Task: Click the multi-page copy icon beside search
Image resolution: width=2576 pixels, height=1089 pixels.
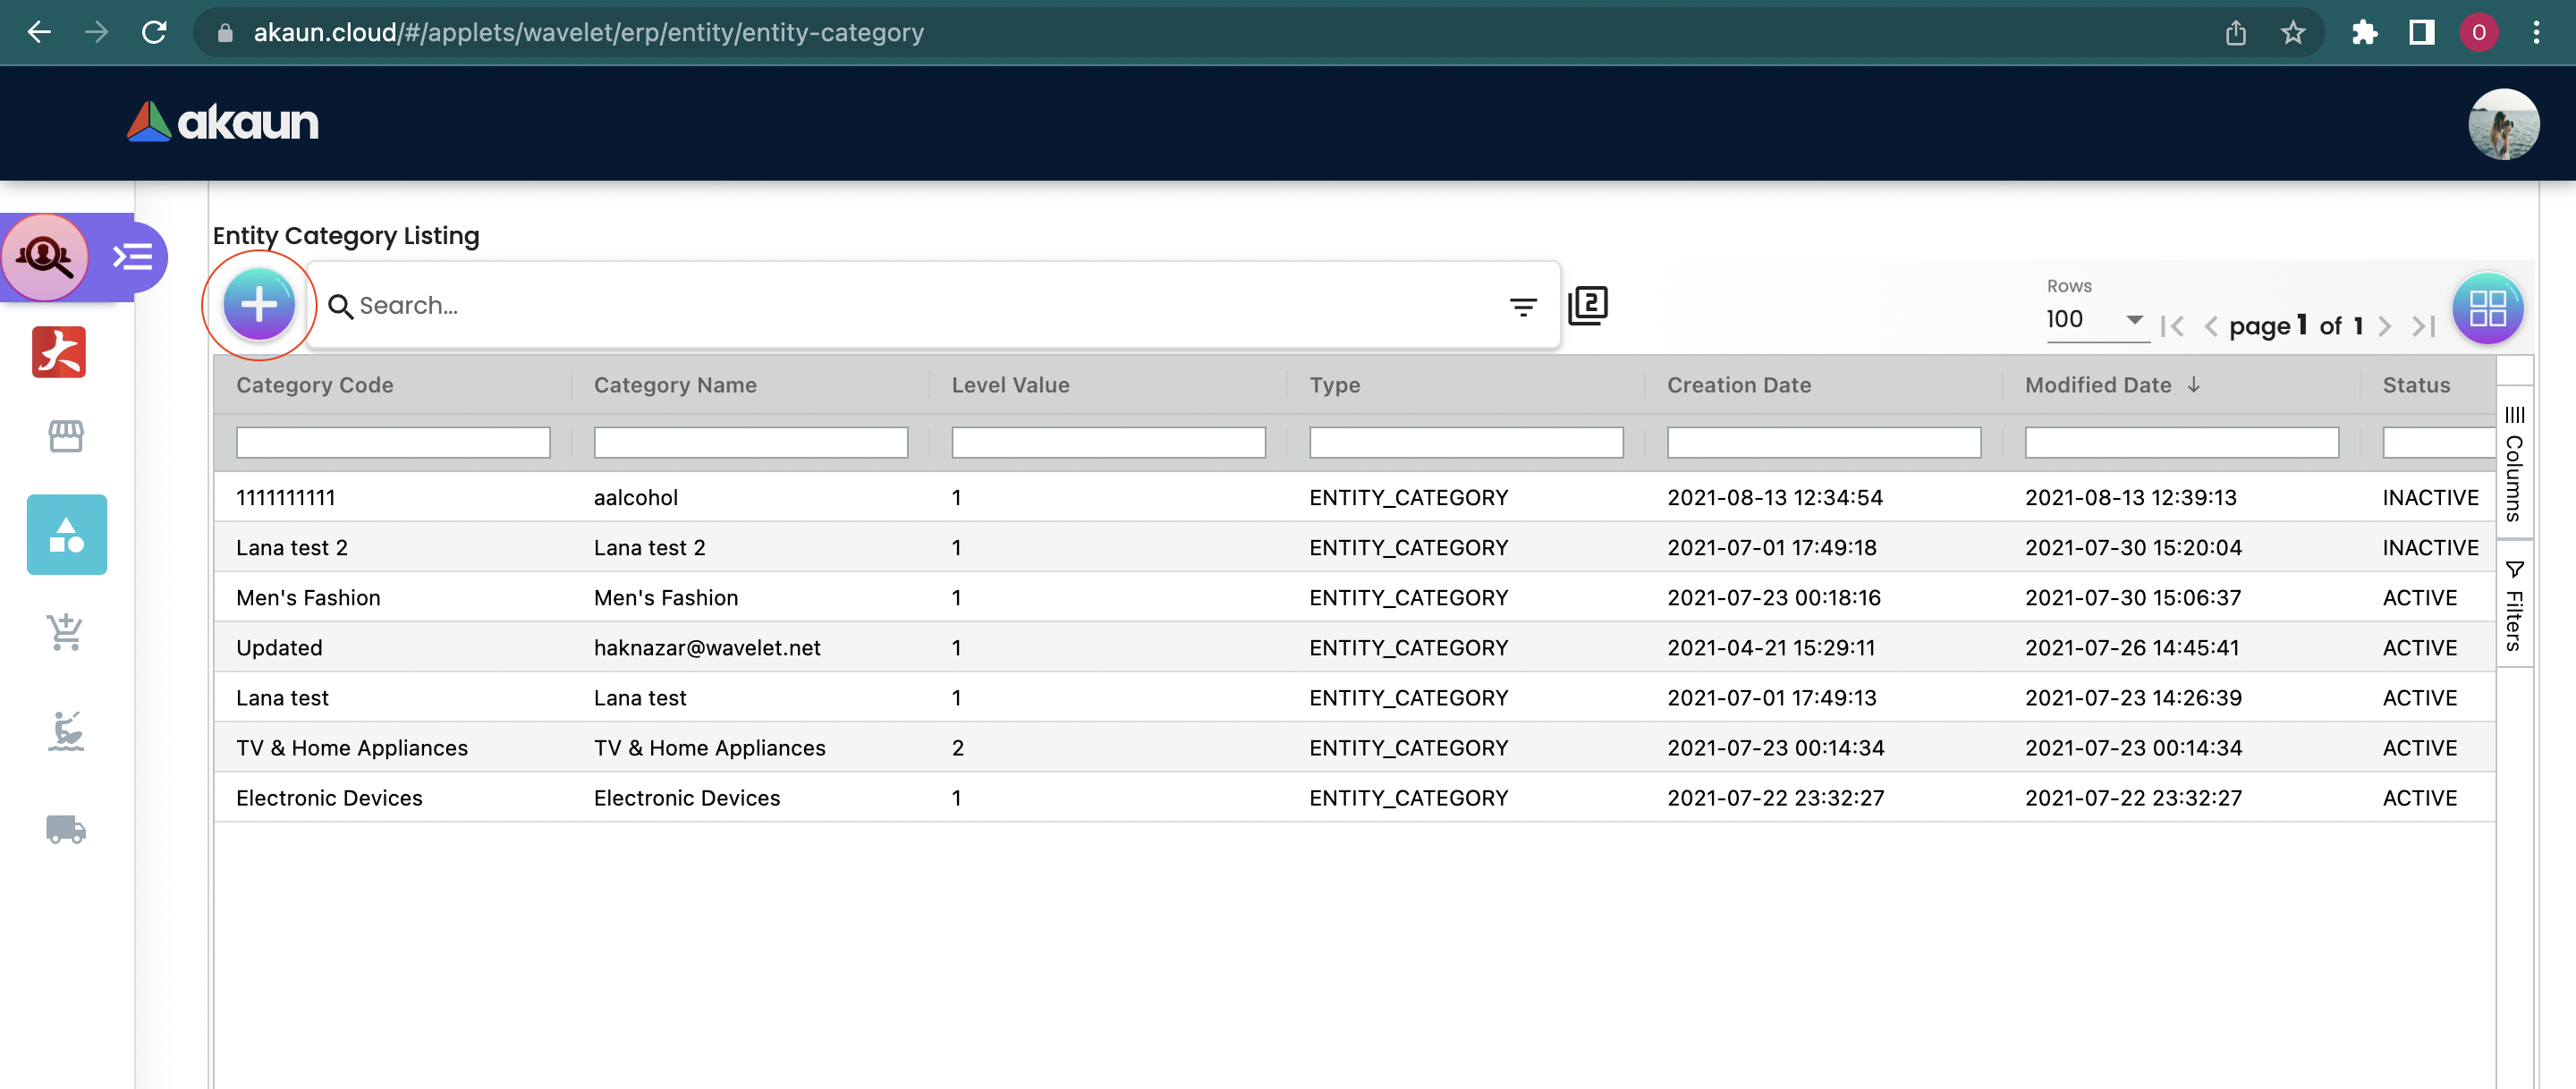Action: coord(1587,305)
